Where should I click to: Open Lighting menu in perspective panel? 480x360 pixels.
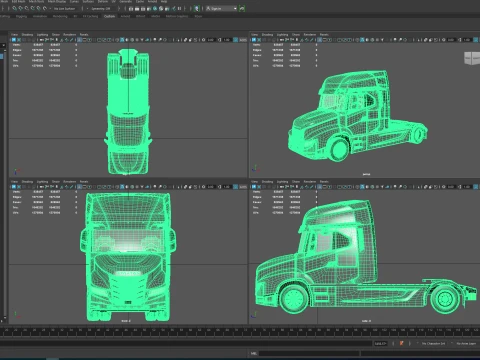click(282, 34)
